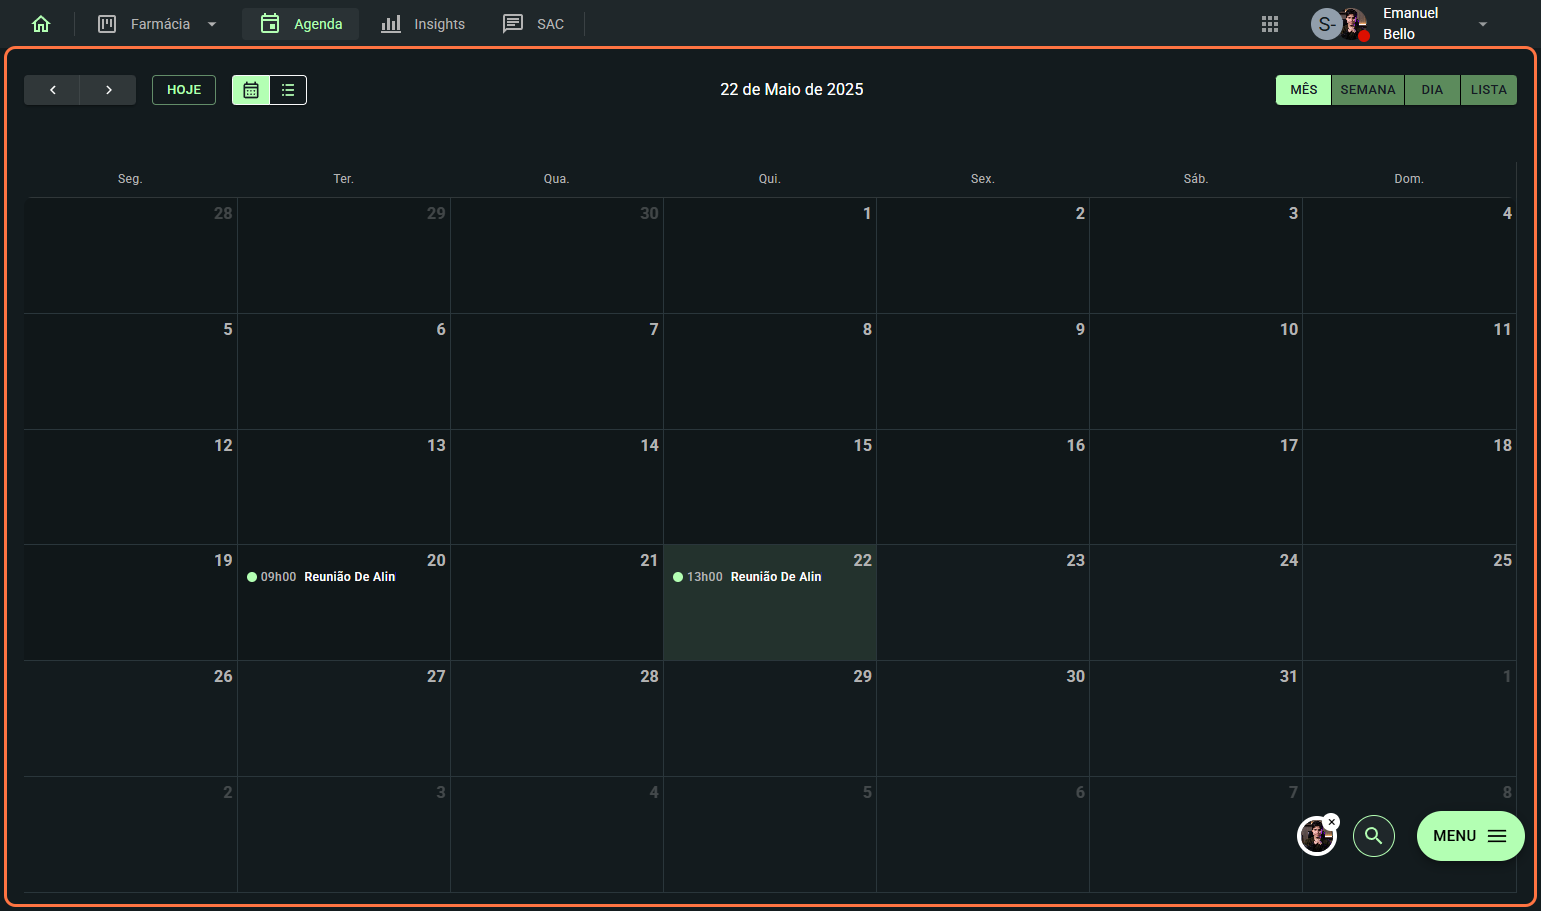Click Emanuel Bello profile photo in header
The width and height of the screenshot is (1541, 911).
pyautogui.click(x=1354, y=24)
